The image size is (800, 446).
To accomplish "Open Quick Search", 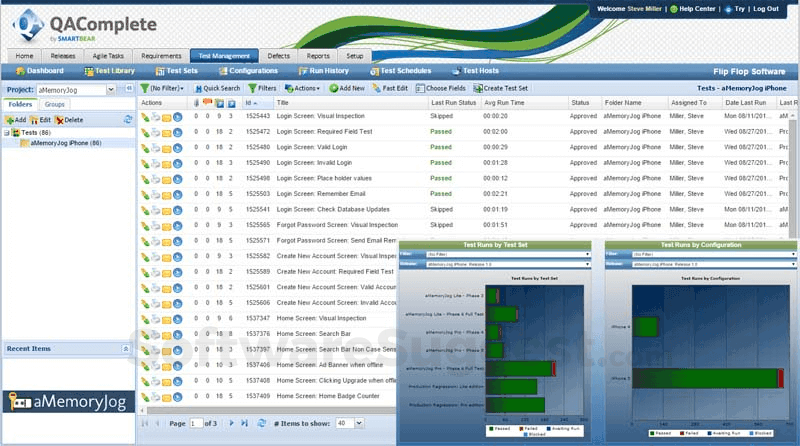I will click(x=217, y=88).
